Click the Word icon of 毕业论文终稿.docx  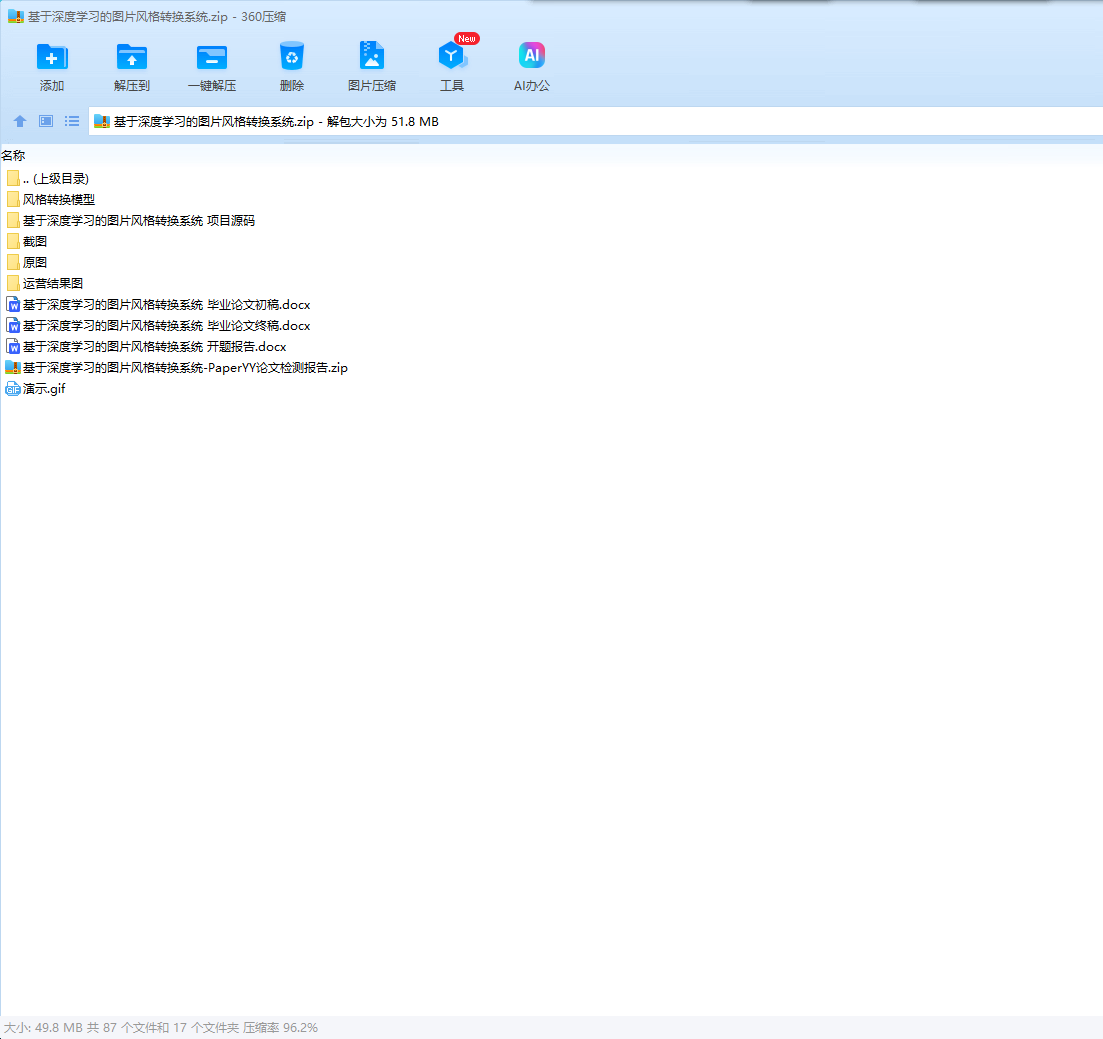click(x=13, y=326)
